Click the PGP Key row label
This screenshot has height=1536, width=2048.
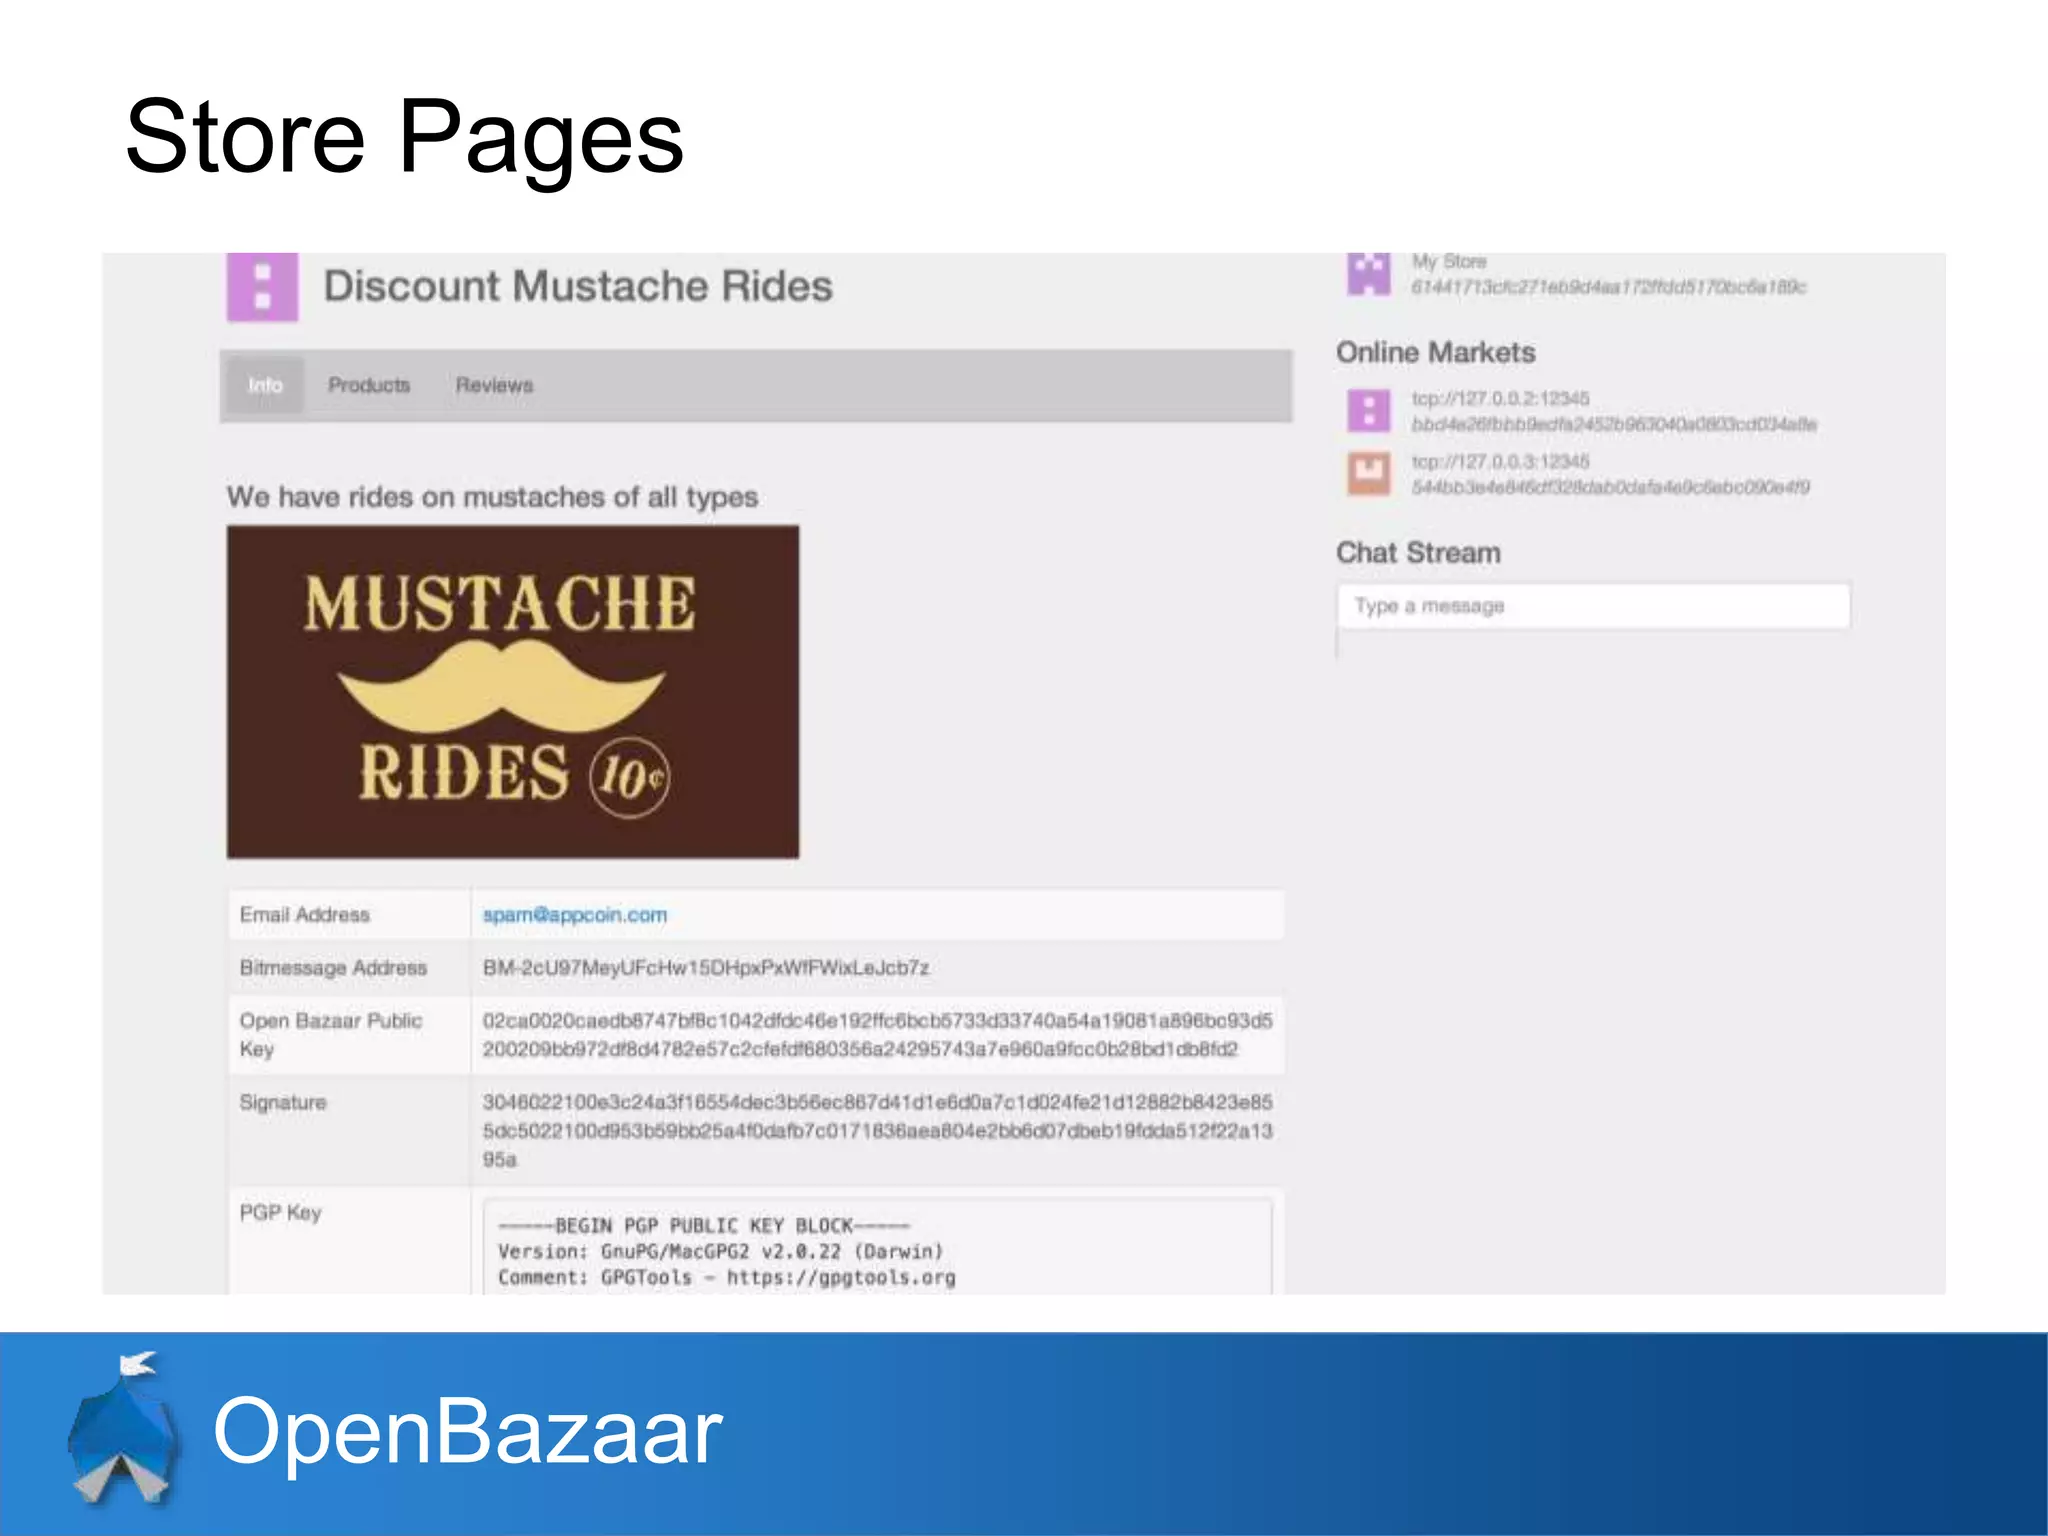280,1213
